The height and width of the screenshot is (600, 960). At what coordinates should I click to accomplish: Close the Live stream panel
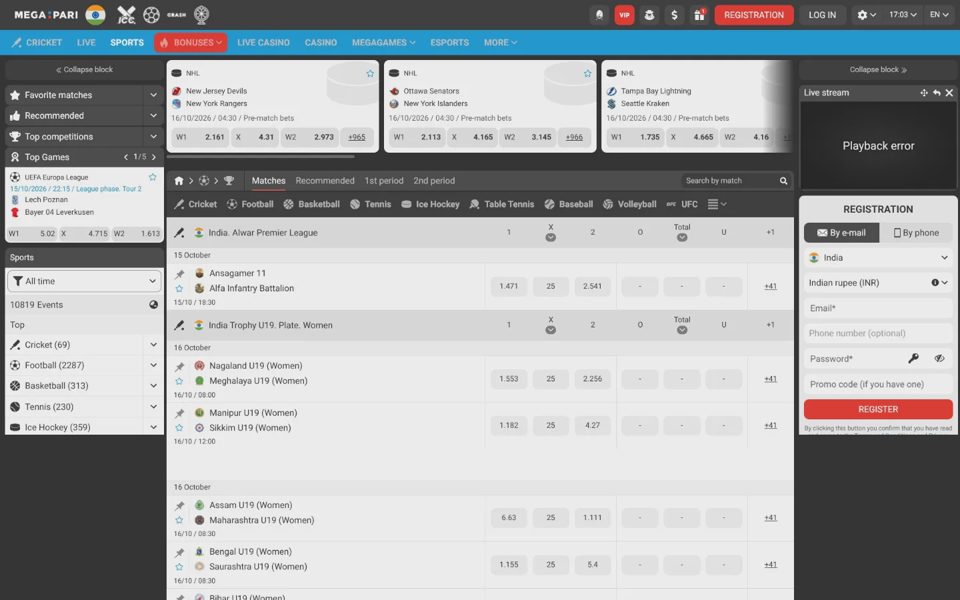tap(949, 92)
